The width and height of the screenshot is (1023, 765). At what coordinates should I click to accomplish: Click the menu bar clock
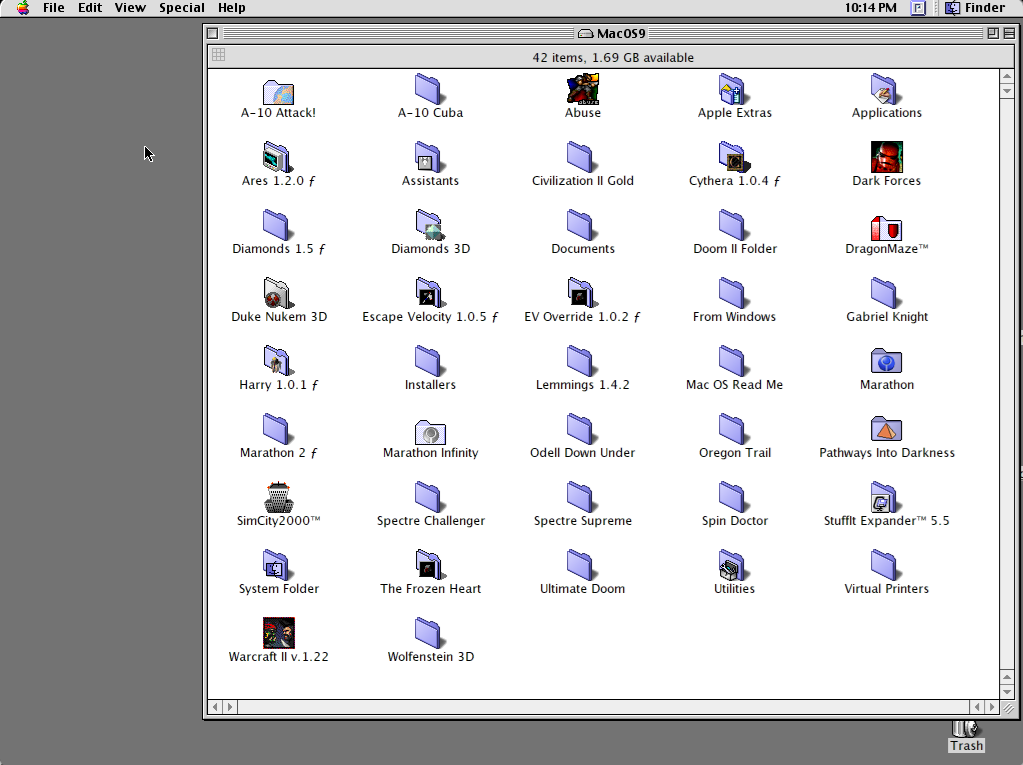[x=870, y=8]
